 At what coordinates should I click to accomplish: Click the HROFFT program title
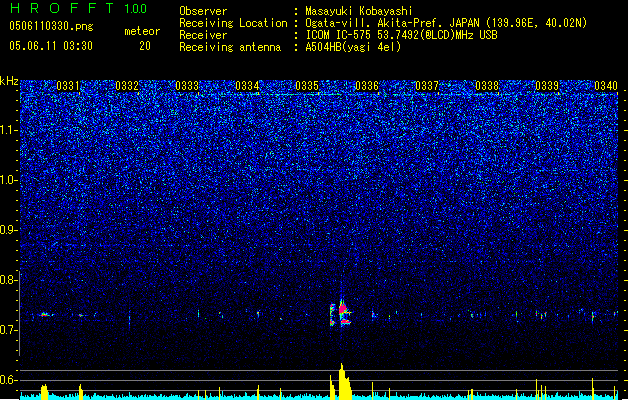pos(62,8)
